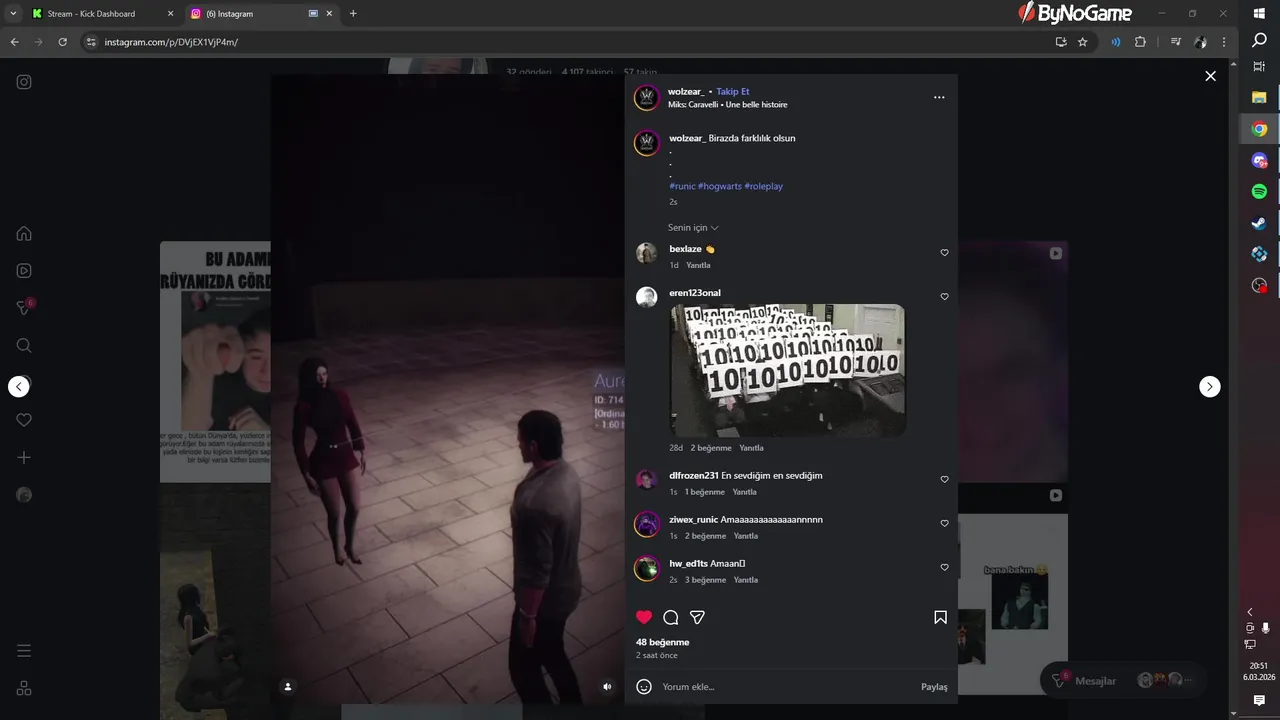This screenshot has width=1280, height=720.
Task: View likes on eren123onal's comment
Action: 711,448
